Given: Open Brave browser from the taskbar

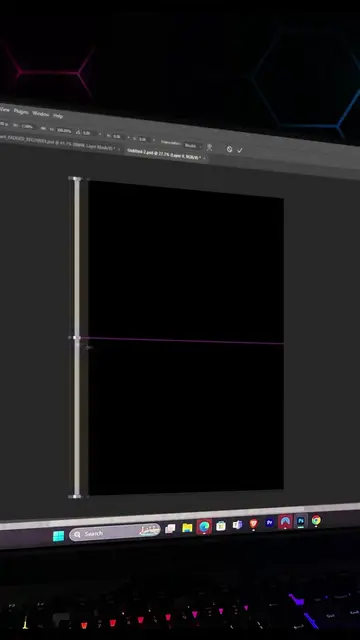Looking at the screenshot, I should (253, 524).
